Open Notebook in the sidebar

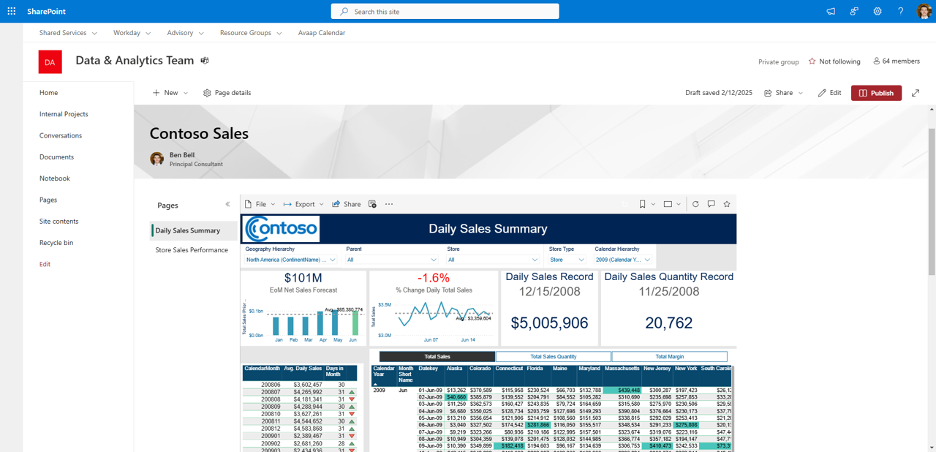55,179
